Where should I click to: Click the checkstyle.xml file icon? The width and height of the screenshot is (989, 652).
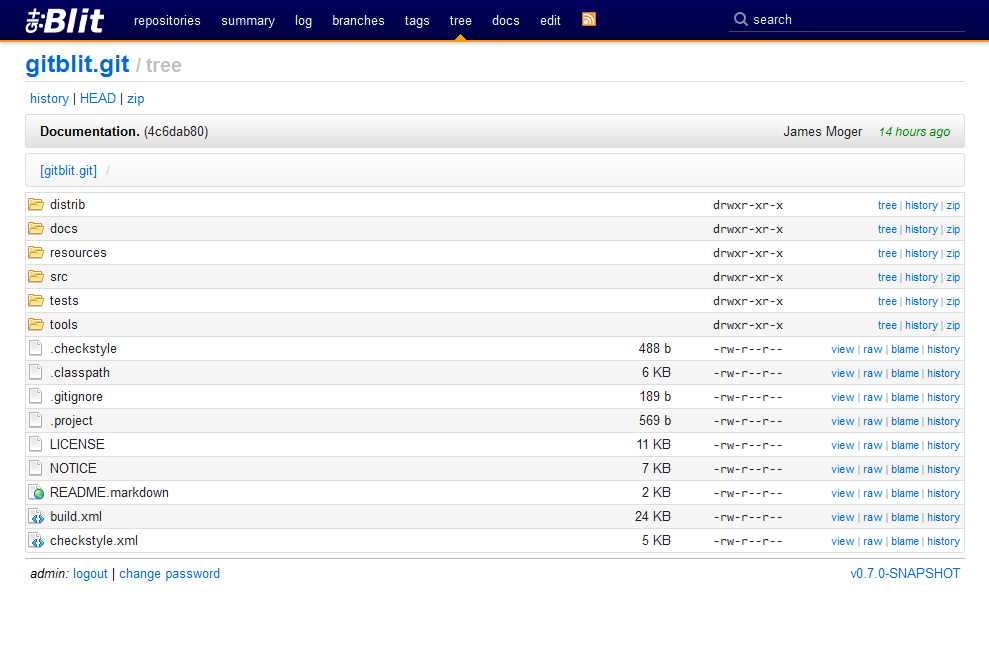click(37, 540)
